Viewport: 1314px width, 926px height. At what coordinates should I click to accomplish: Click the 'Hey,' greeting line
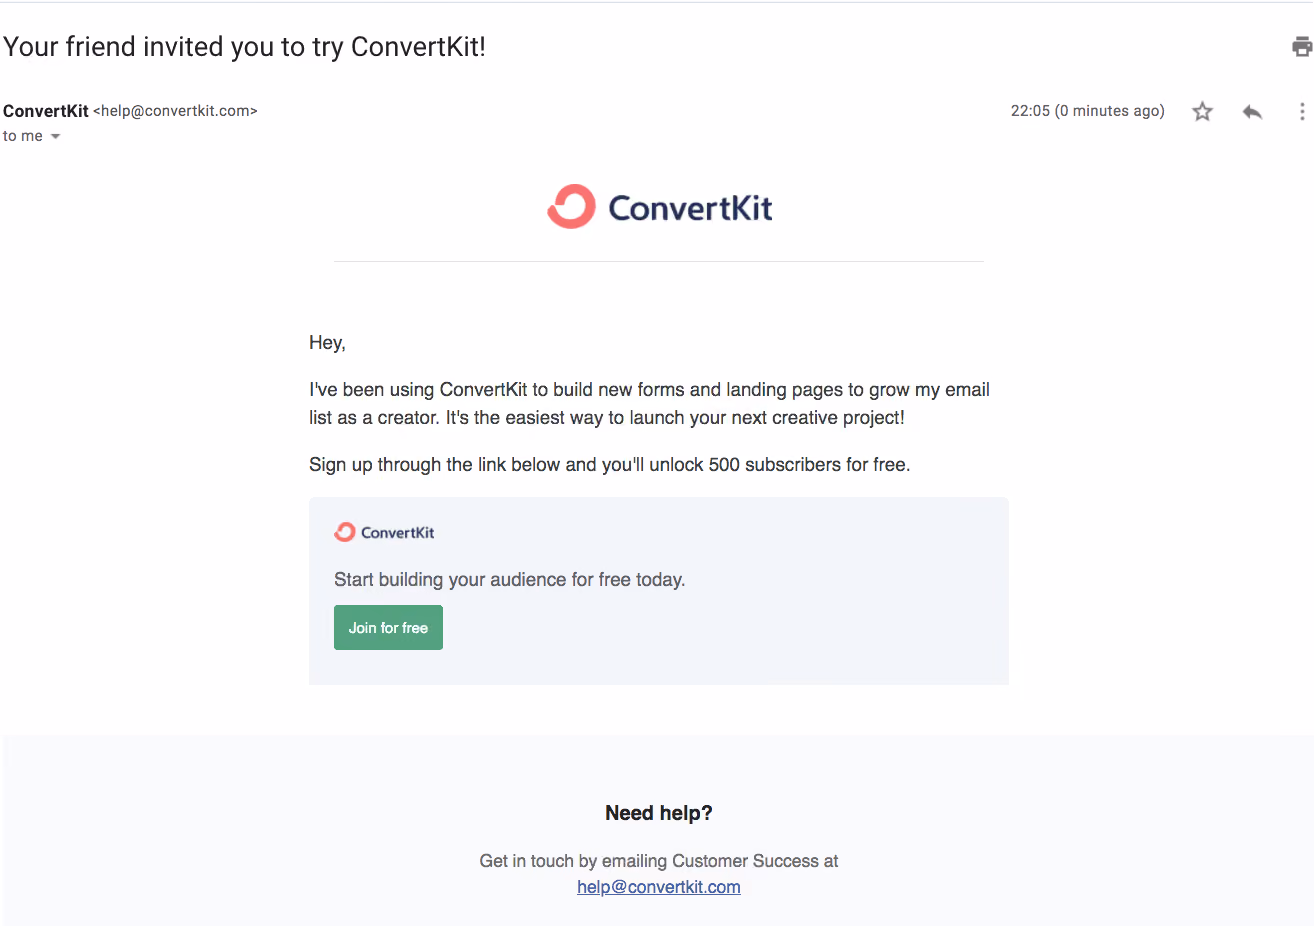(x=327, y=343)
